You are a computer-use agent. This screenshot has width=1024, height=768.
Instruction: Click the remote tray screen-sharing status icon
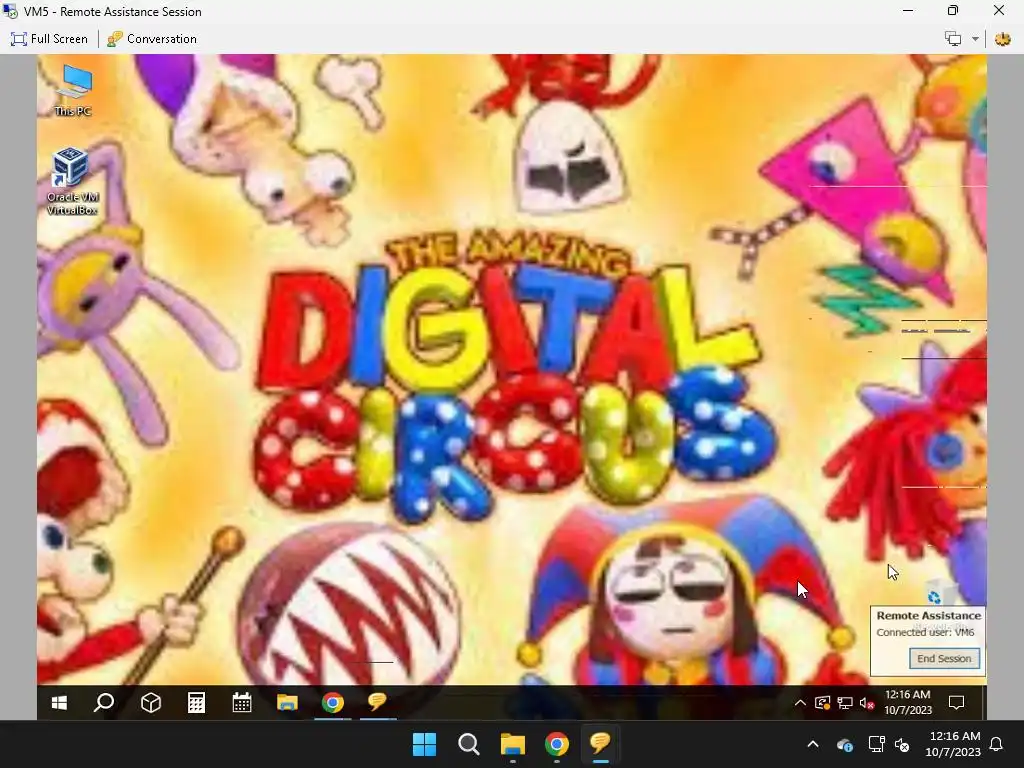tap(822, 703)
